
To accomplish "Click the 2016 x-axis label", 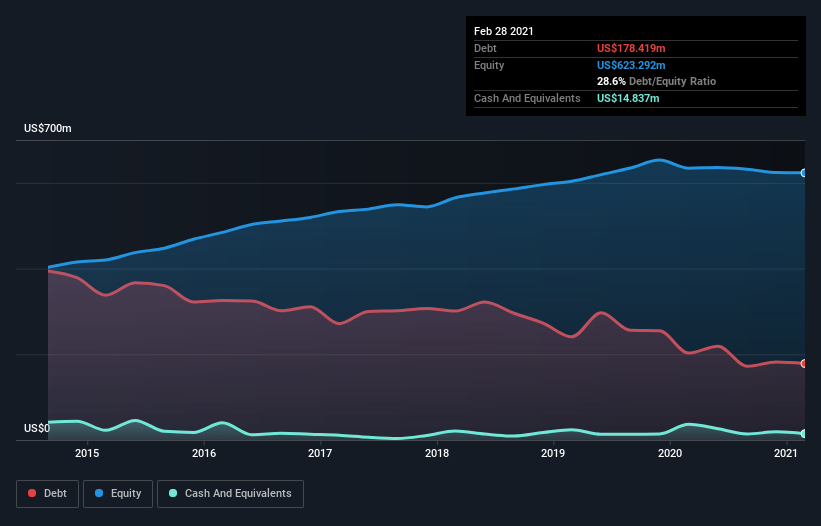I will [204, 453].
